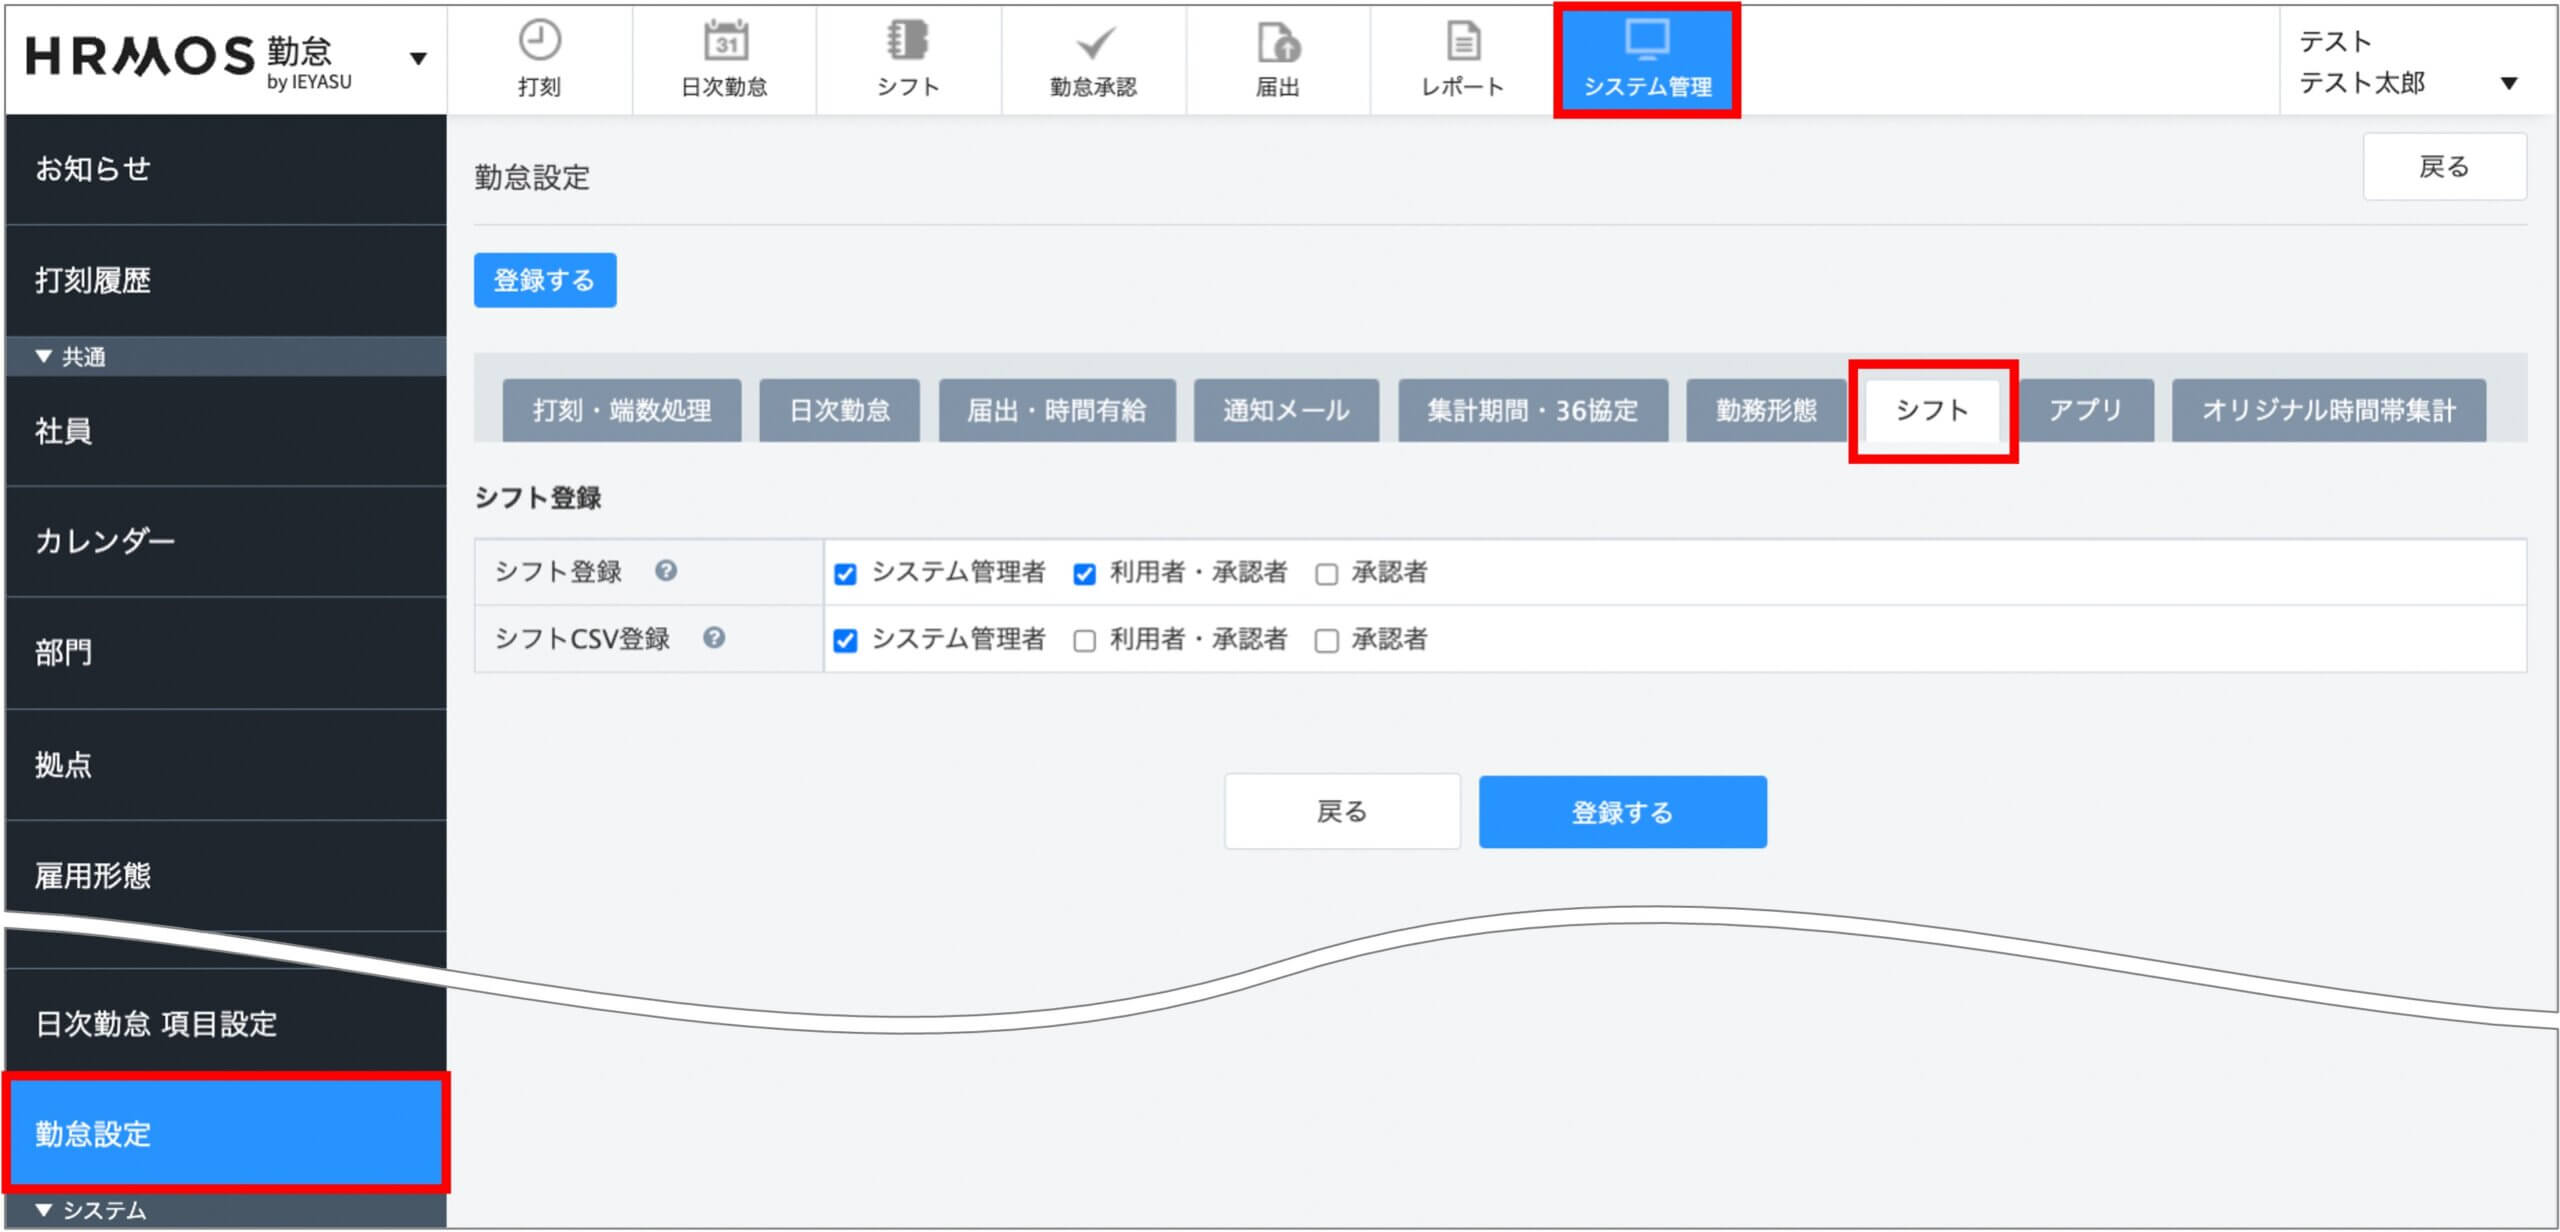The width and height of the screenshot is (2560, 1232).
Task: Open dropdown arrow beside HRMOS 勤怠 logo
Action: point(418,59)
